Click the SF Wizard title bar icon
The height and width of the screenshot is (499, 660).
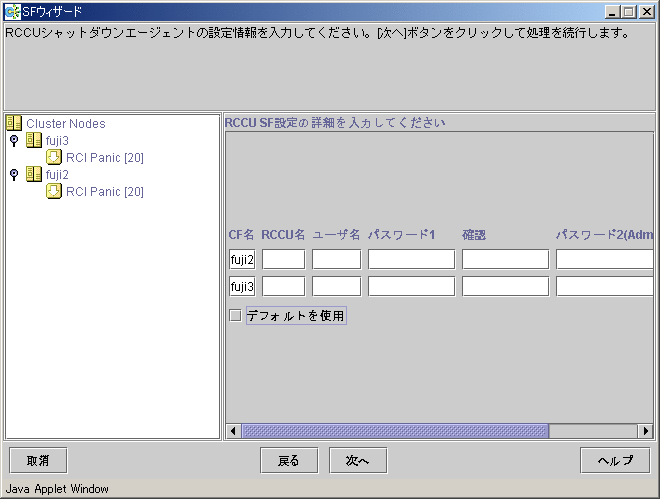[x=12, y=12]
